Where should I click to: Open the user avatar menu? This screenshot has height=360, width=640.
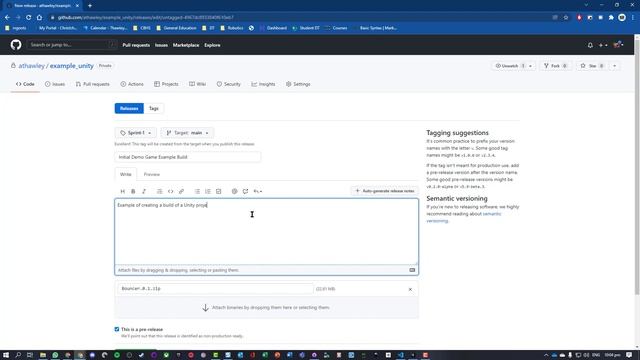(618, 44)
